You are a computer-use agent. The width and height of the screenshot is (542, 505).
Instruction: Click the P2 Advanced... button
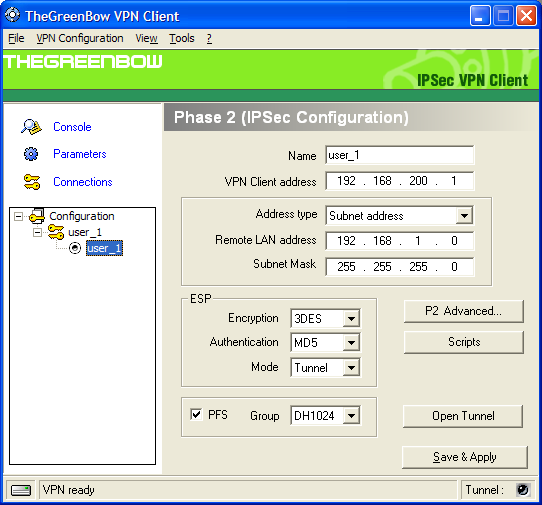click(464, 311)
